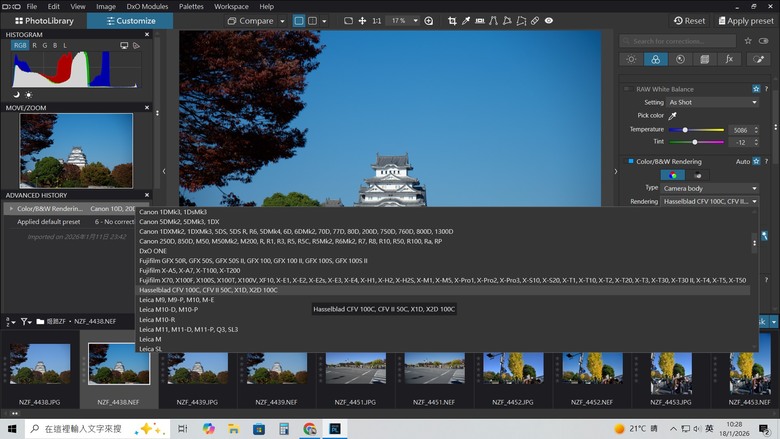Select the Force parallels perspective tool
Screen dimensions: 780x439
(x=493, y=21)
